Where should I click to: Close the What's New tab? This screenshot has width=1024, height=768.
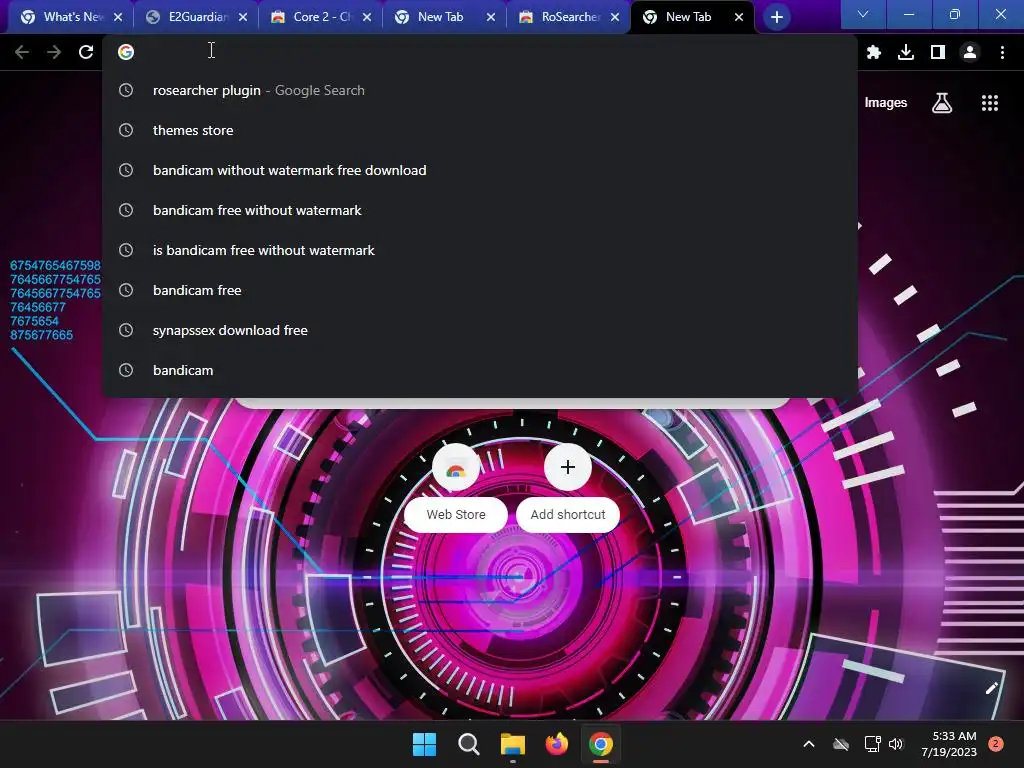[118, 18]
